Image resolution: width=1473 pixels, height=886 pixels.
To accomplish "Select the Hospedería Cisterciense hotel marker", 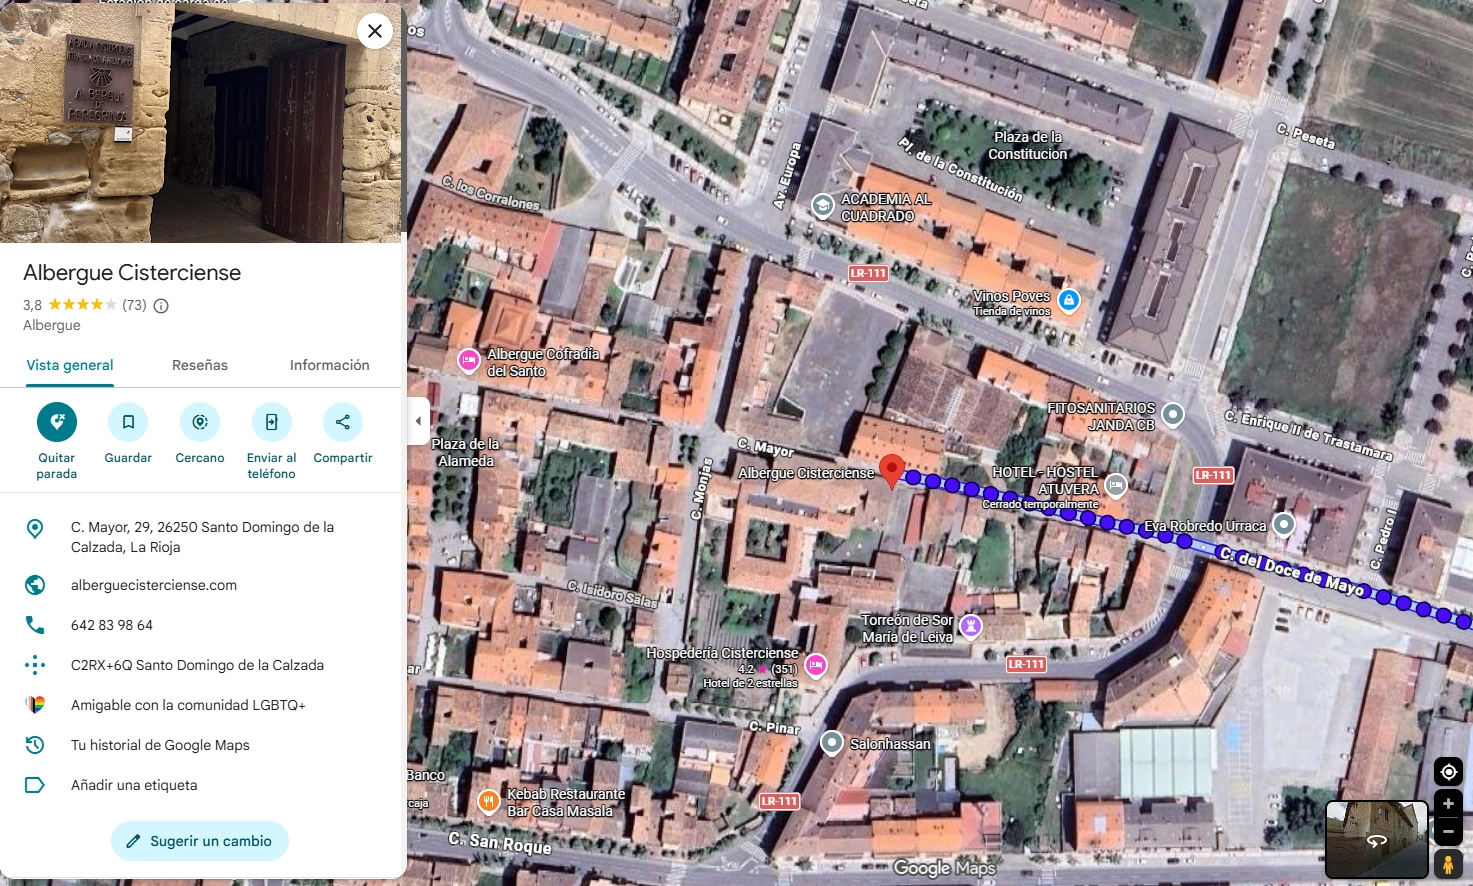I will 816,664.
